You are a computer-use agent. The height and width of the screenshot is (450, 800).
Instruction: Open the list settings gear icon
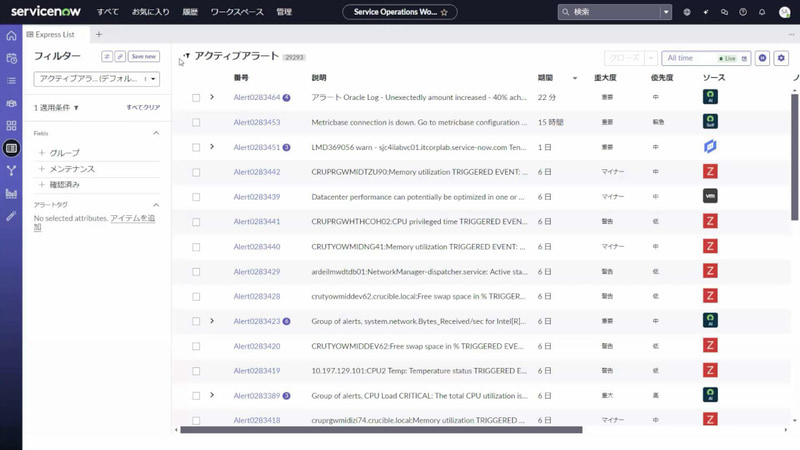tap(781, 58)
